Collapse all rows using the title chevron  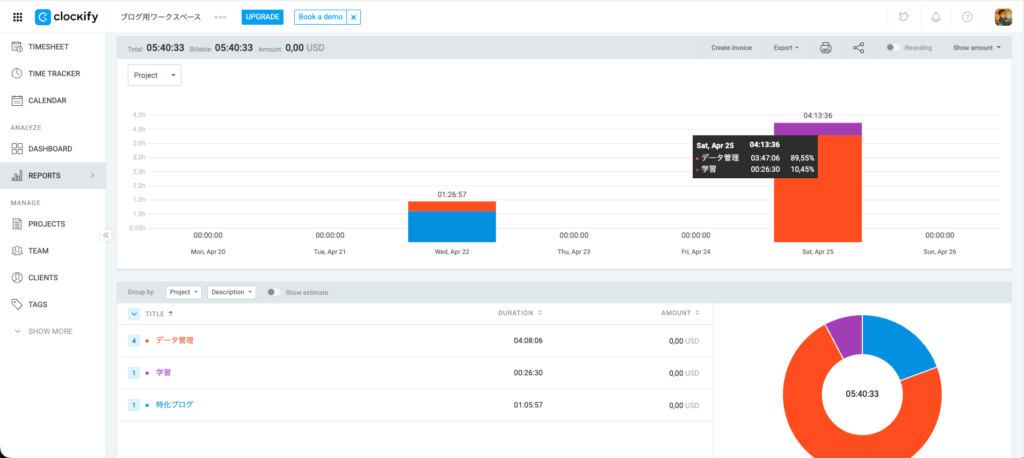point(134,313)
